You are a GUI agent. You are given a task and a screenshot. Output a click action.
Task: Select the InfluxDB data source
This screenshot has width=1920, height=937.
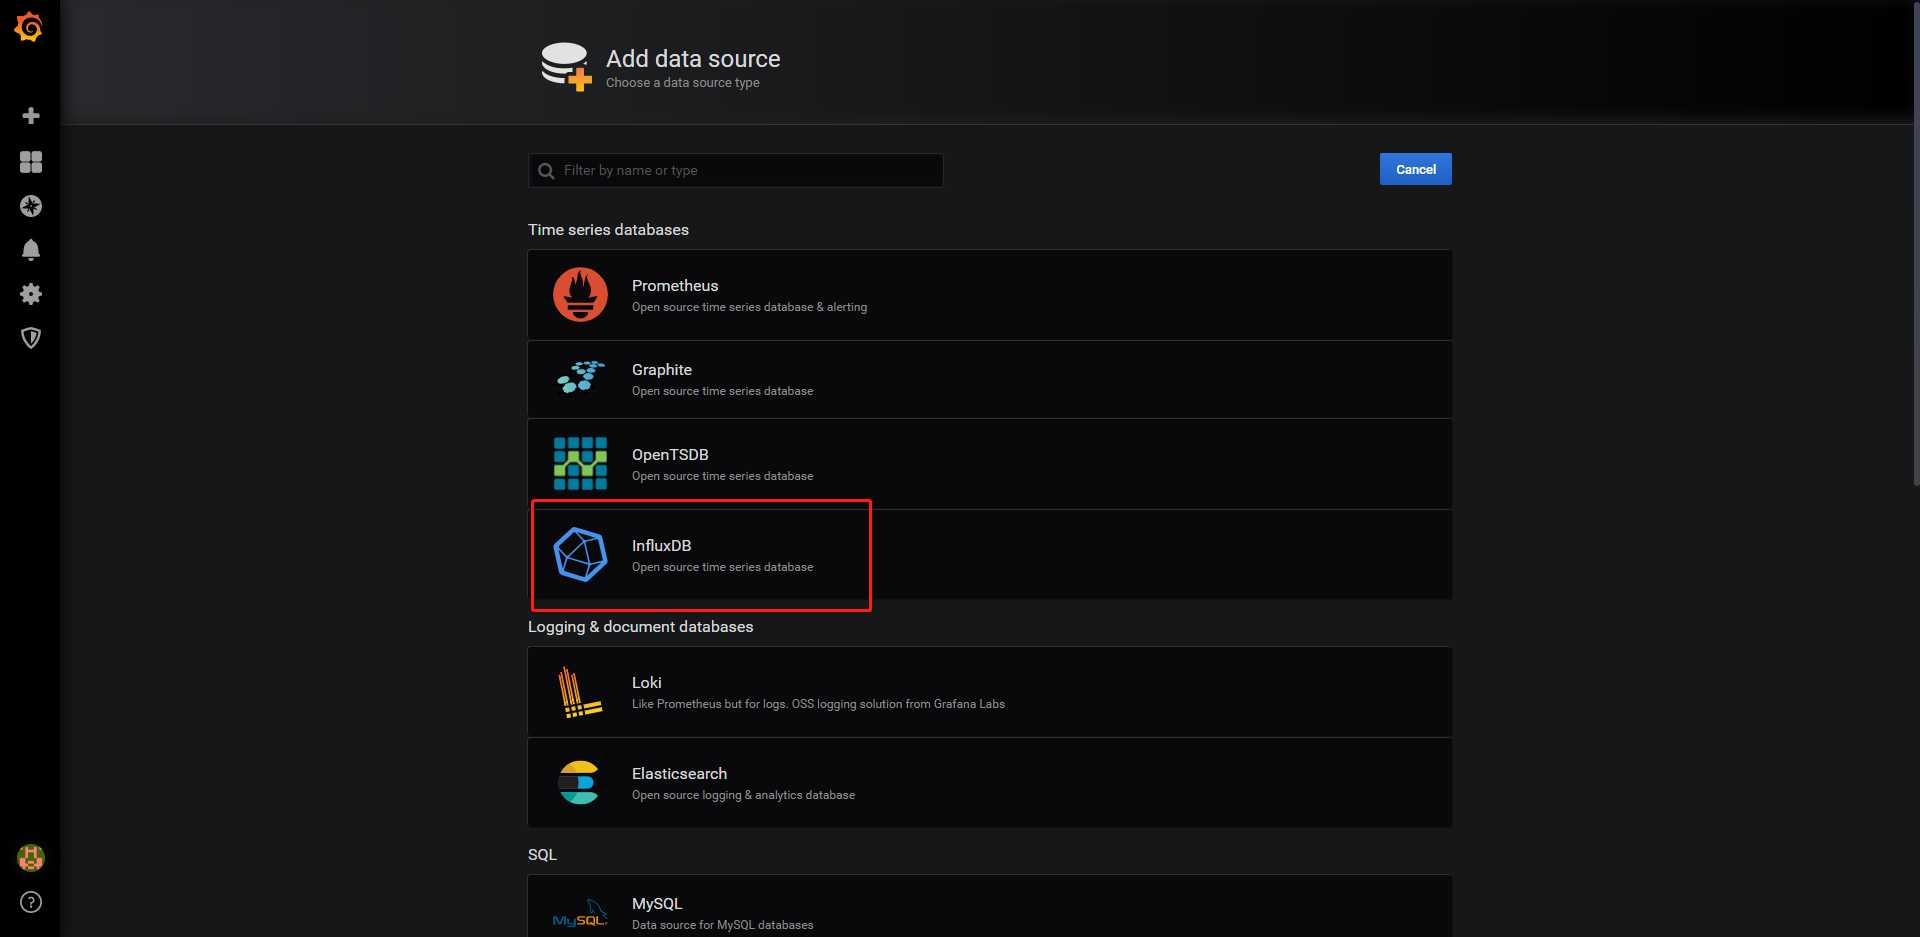[989, 555]
